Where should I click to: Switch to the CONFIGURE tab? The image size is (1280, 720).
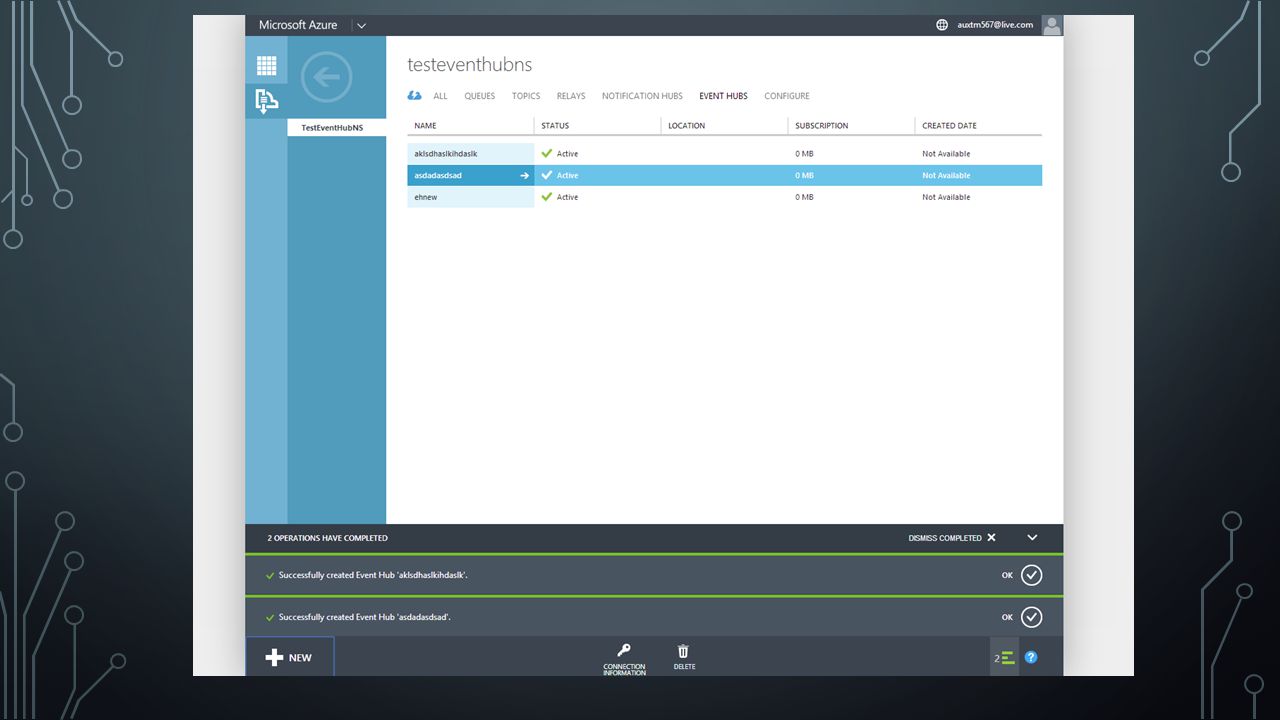pos(787,96)
